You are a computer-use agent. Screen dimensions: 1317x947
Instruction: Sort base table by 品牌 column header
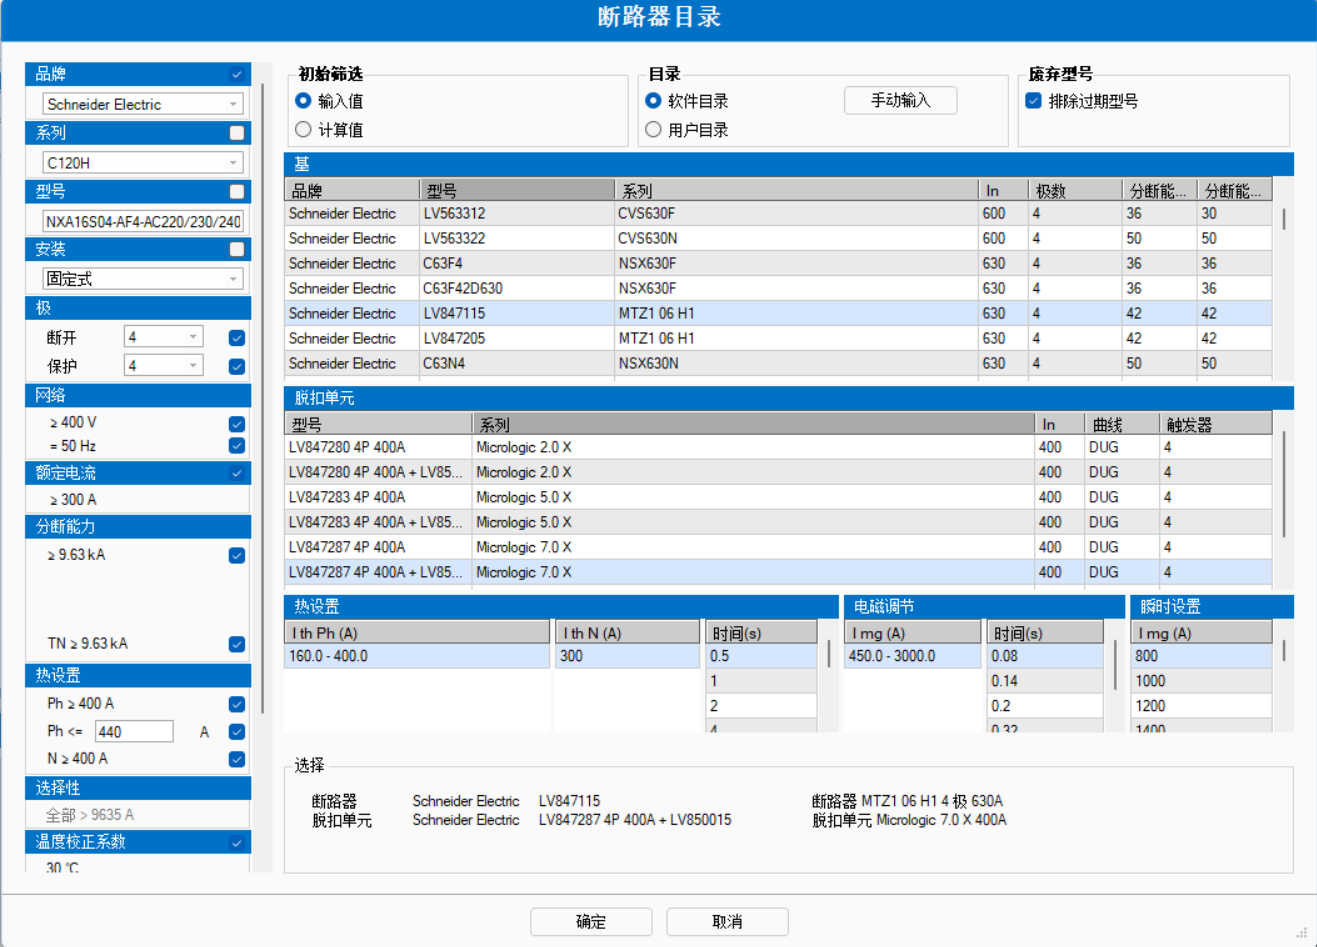352,190
